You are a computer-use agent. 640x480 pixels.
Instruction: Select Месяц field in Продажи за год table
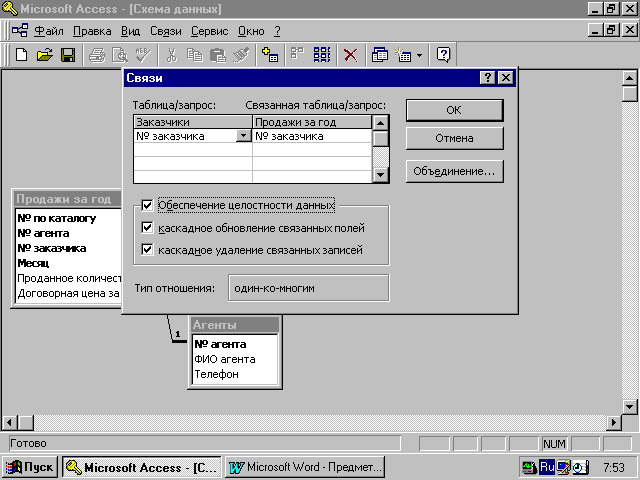[33, 263]
